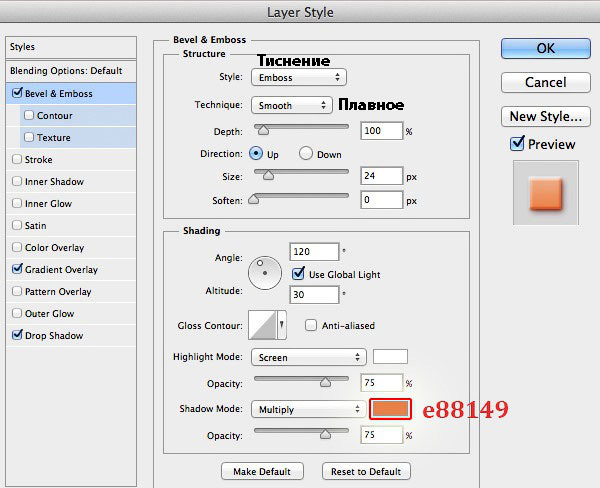
Task: Enable the Satin checkbox
Action: coord(17,225)
